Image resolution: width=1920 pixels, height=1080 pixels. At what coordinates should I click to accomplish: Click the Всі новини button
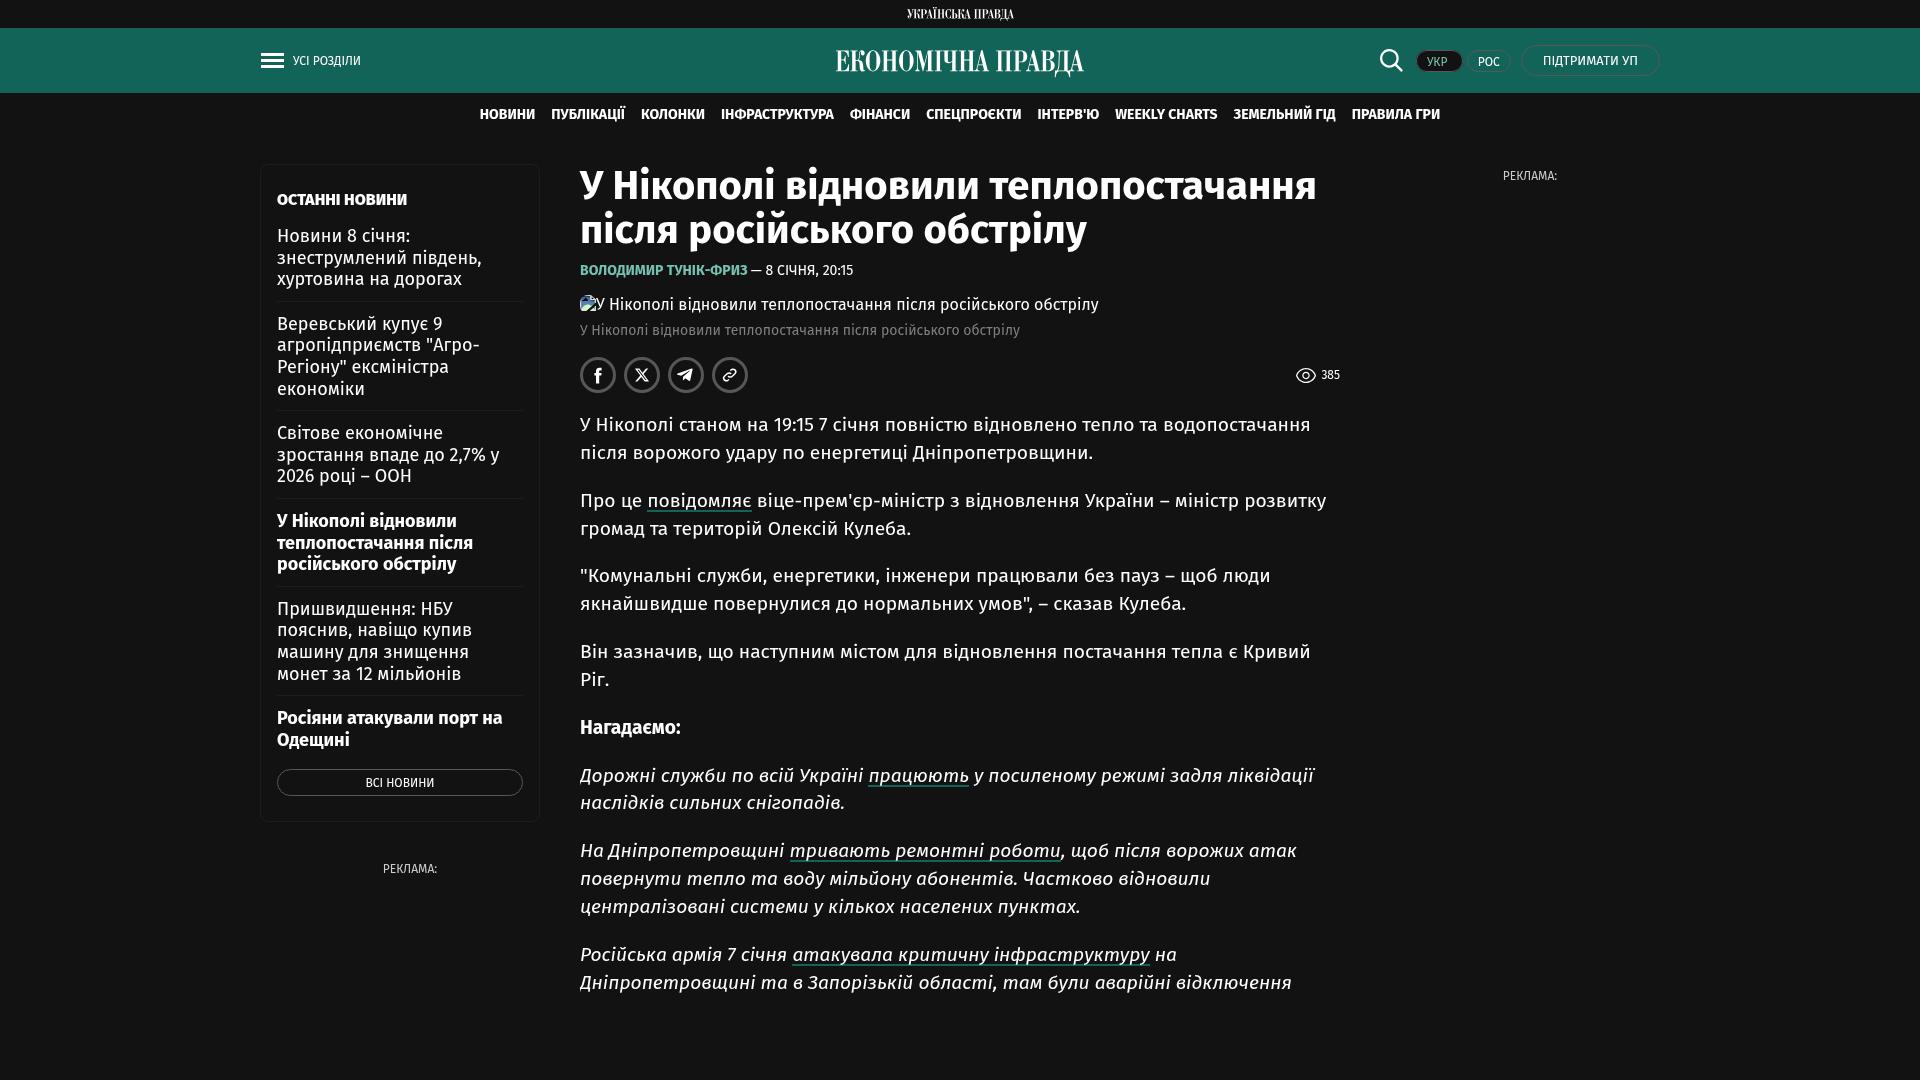click(399, 783)
